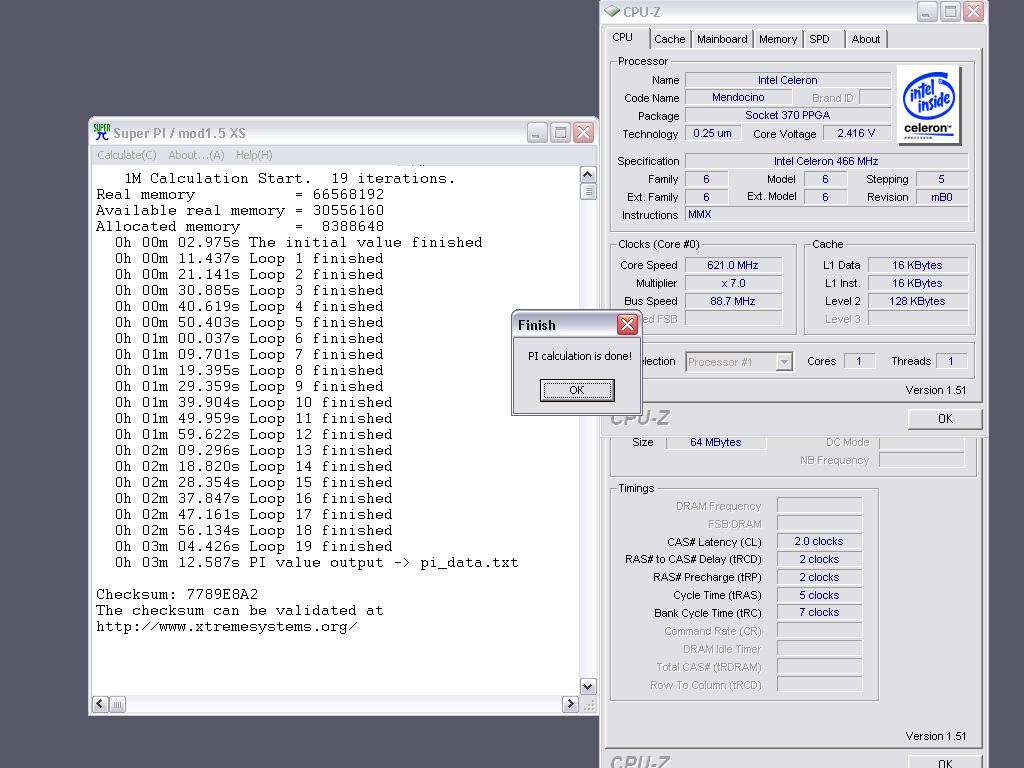This screenshot has height=768, width=1024.
Task: Click scroll down arrow in Super PI
Action: (587, 686)
